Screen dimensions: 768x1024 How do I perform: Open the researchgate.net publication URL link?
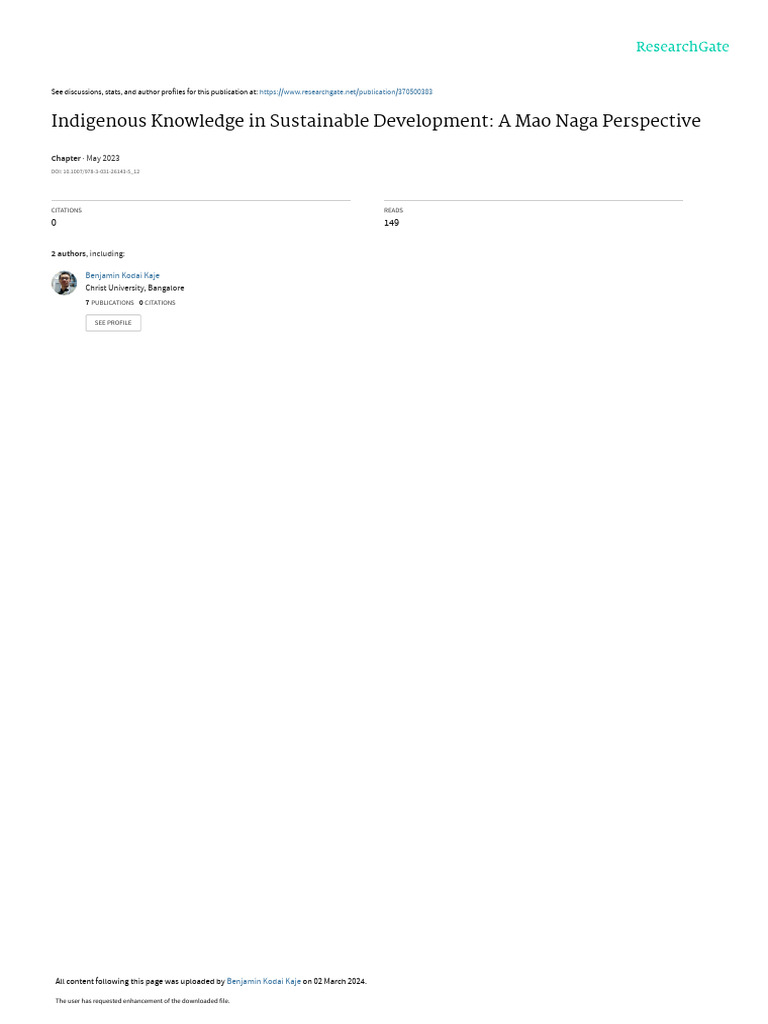pos(345,92)
